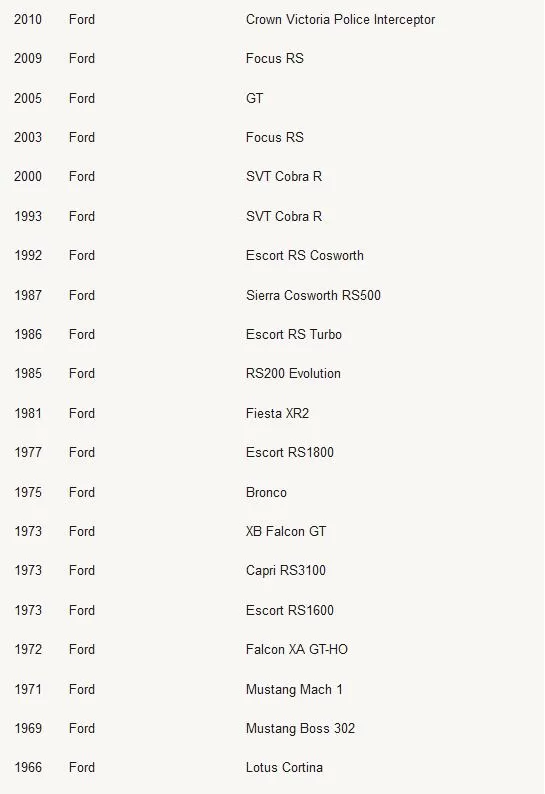Select Mustang Boss 302
Screen dimensions: 545x794
coord(300,728)
